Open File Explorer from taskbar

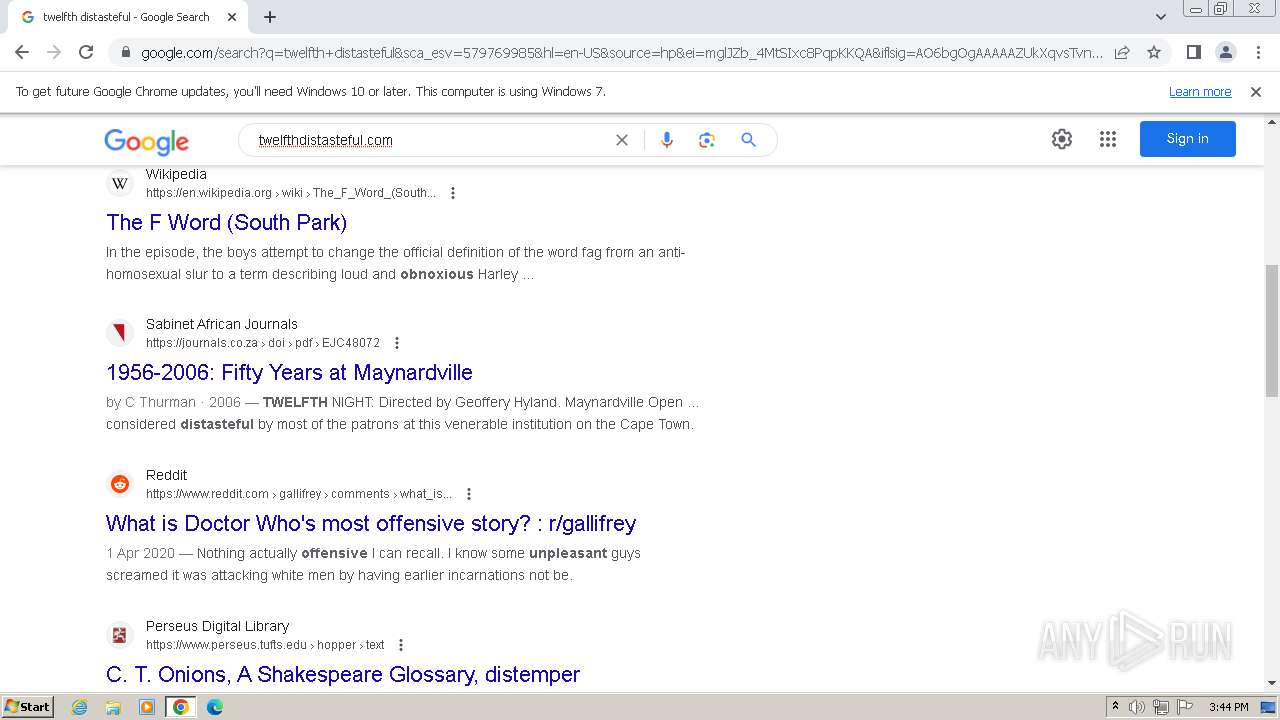pyautogui.click(x=113, y=707)
